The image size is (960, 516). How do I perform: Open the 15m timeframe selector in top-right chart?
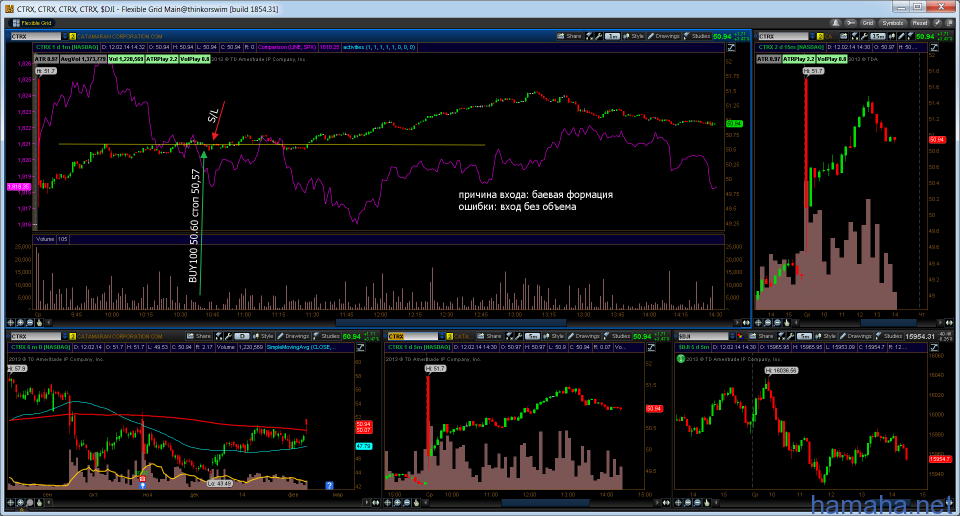pyautogui.click(x=878, y=36)
